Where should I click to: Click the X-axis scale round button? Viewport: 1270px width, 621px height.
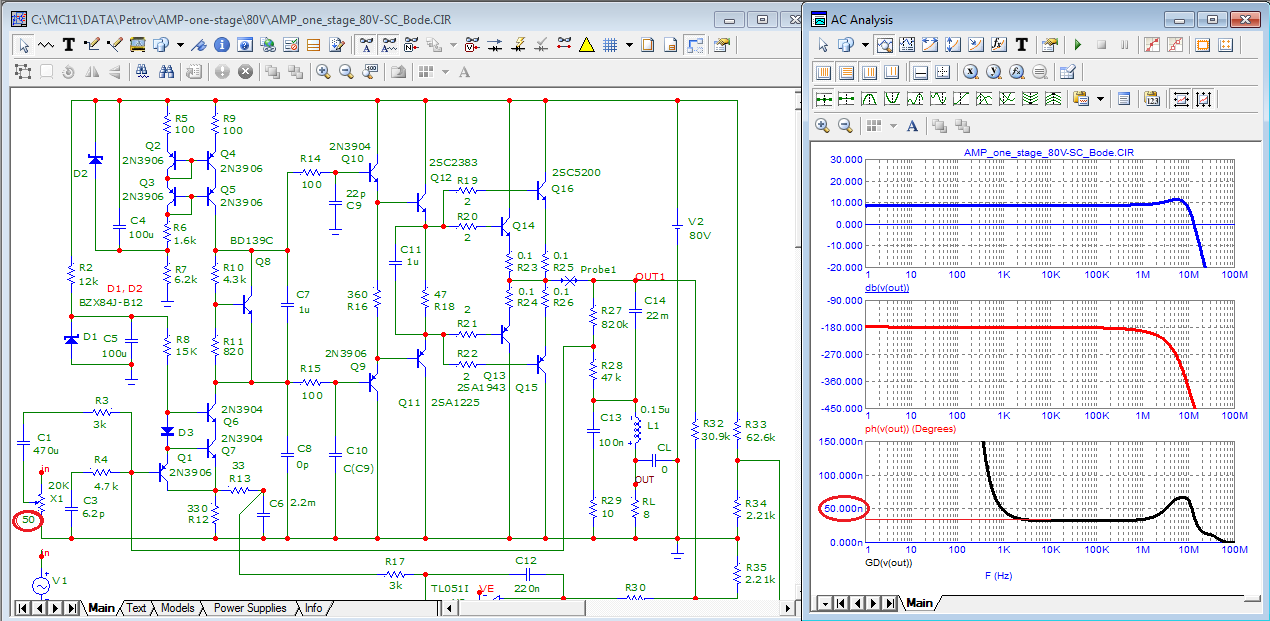pyautogui.click(x=970, y=72)
